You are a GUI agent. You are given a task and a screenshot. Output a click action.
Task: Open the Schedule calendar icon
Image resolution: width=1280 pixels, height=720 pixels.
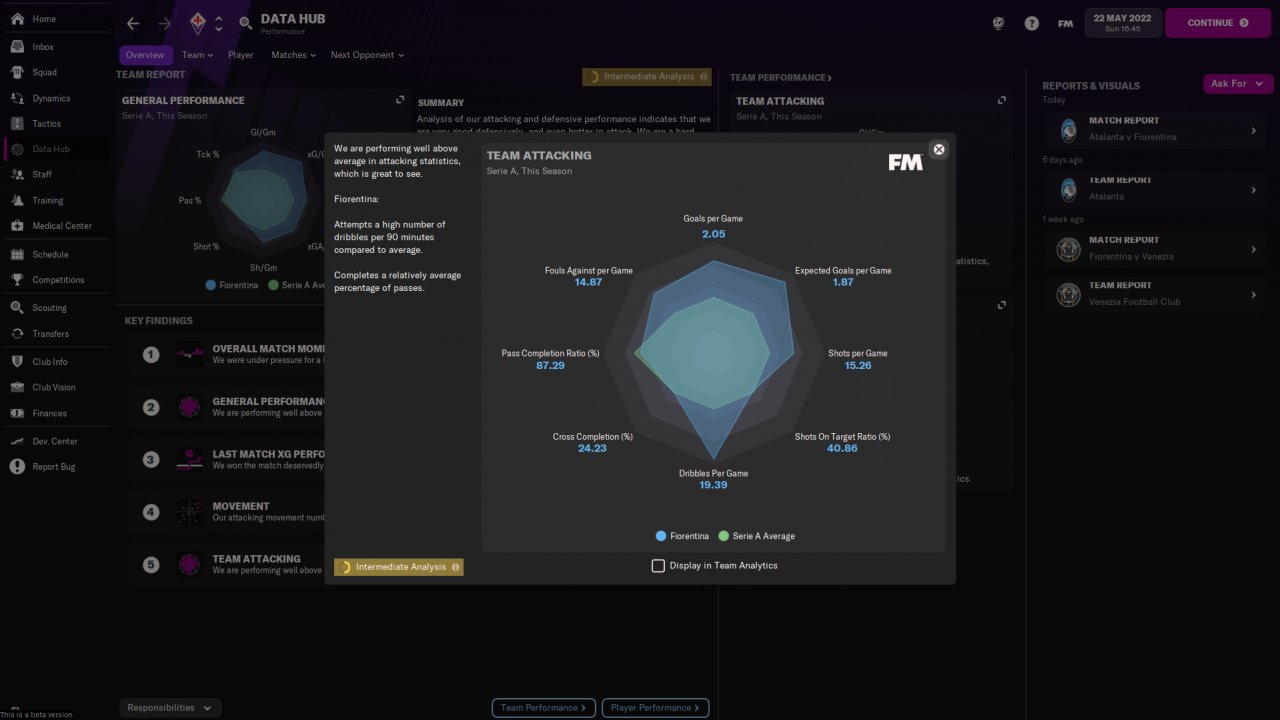click(x=17, y=255)
